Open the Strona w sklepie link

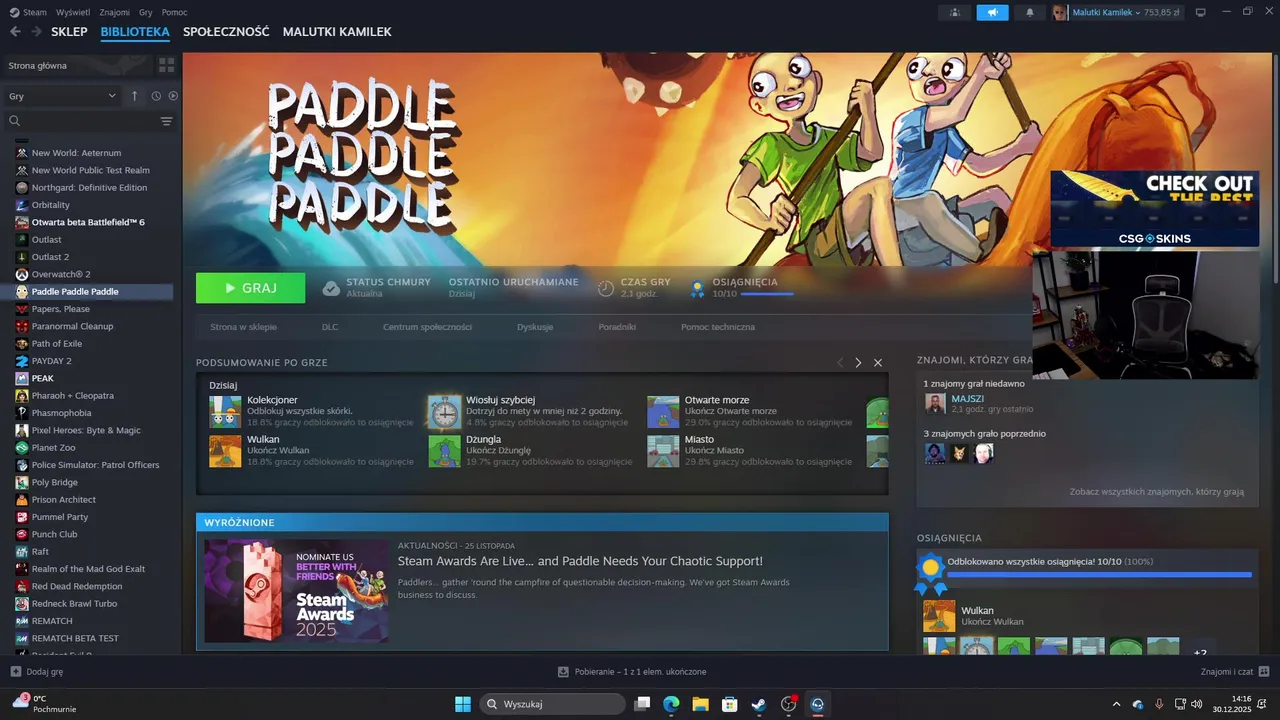pos(243,327)
